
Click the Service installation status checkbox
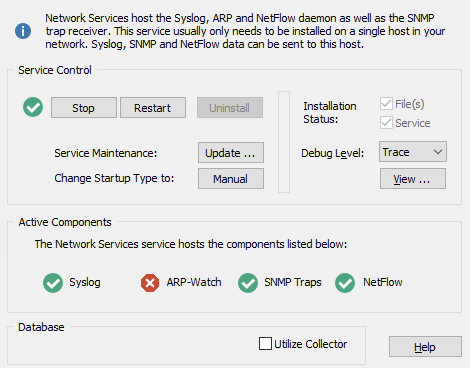[x=386, y=123]
